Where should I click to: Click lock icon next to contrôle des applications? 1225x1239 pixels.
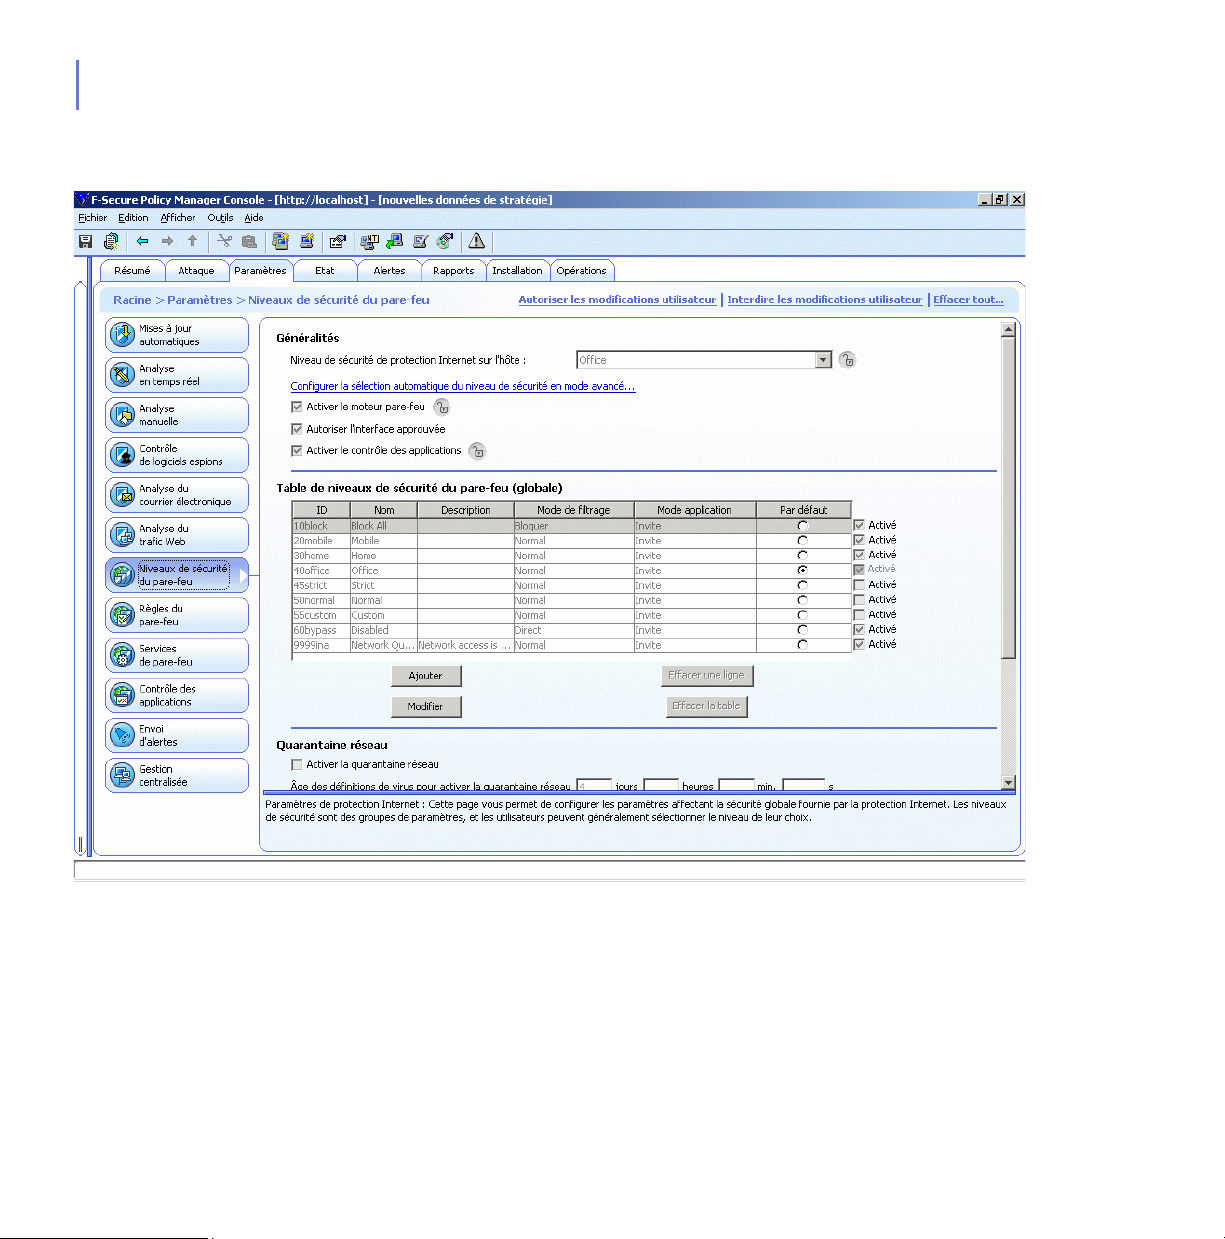[477, 451]
